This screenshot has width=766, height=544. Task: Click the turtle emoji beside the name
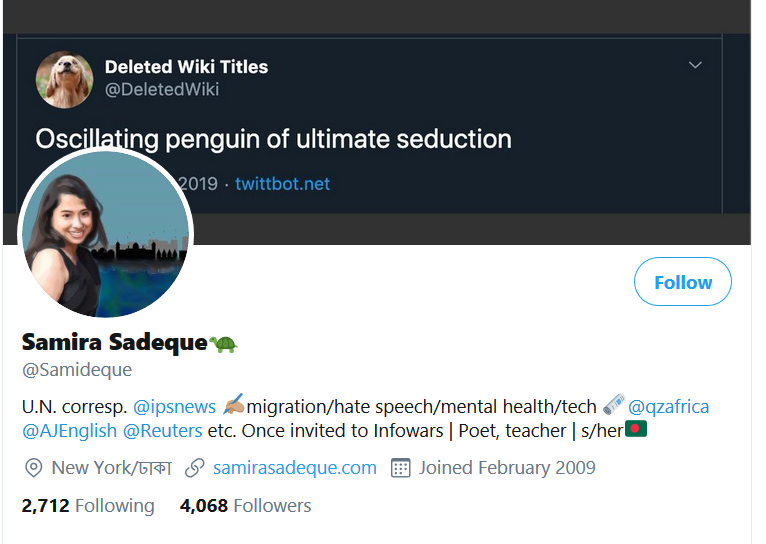[x=223, y=343]
